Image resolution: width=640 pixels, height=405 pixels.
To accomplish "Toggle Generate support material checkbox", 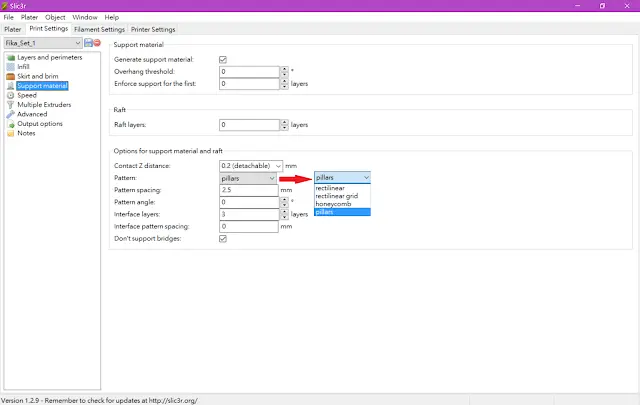I will click(x=223, y=60).
